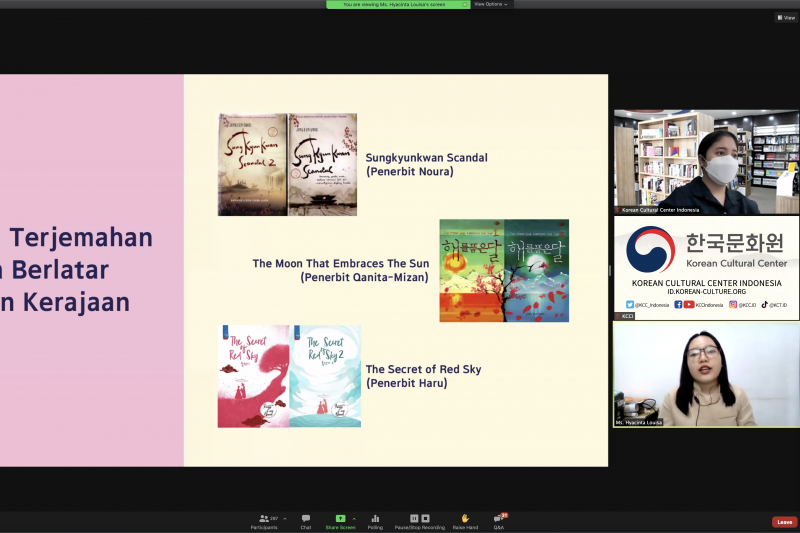
Task: Select the KCCI logo video tile
Action: pyautogui.click(x=706, y=267)
